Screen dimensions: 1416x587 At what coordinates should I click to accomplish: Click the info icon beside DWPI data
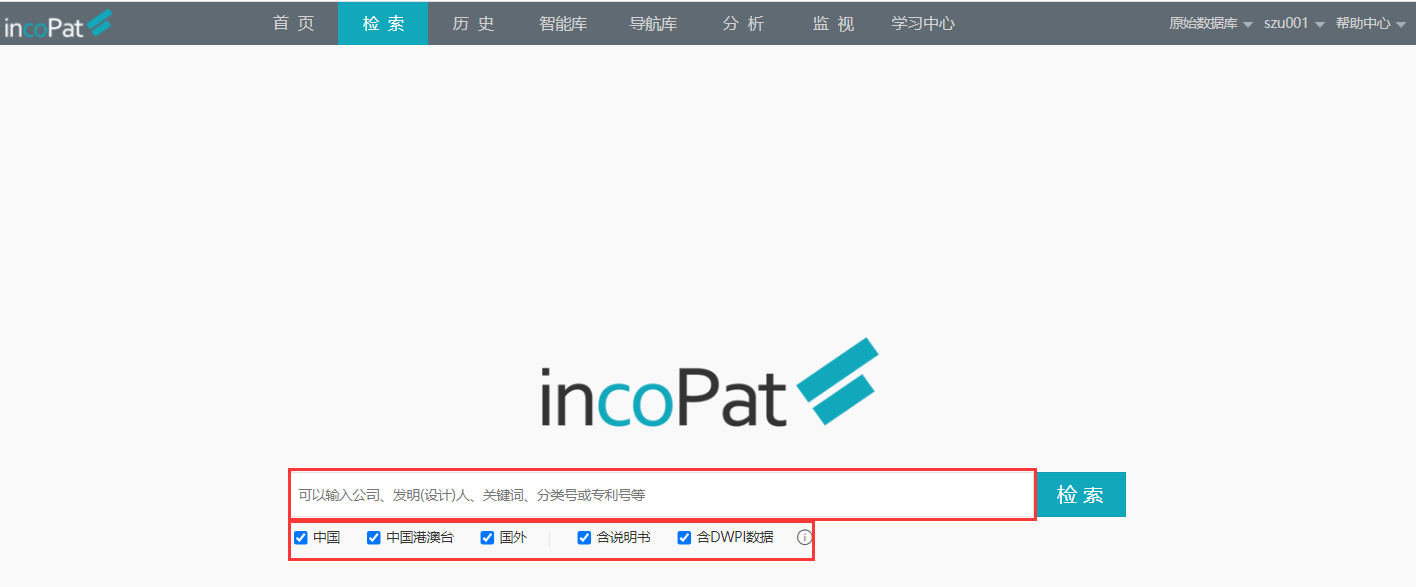pos(804,538)
